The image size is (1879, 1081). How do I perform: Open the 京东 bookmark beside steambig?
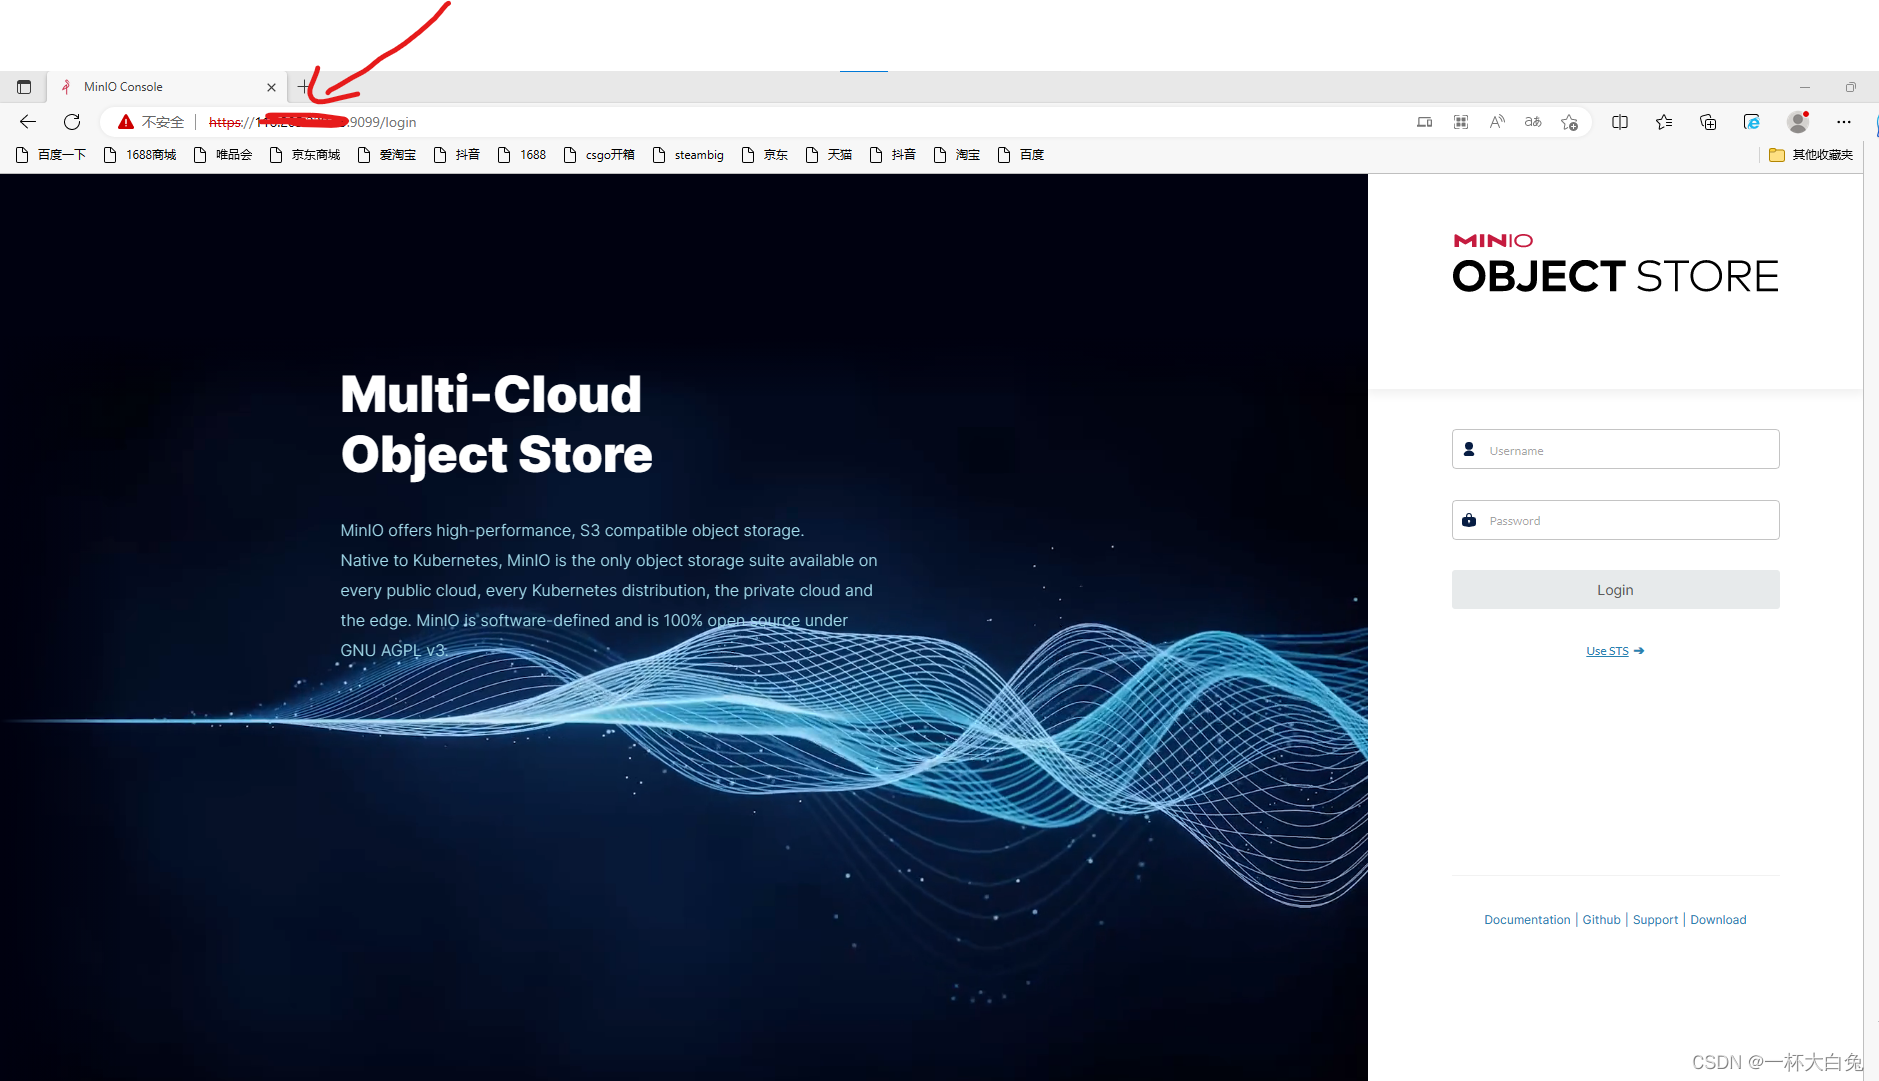point(765,155)
